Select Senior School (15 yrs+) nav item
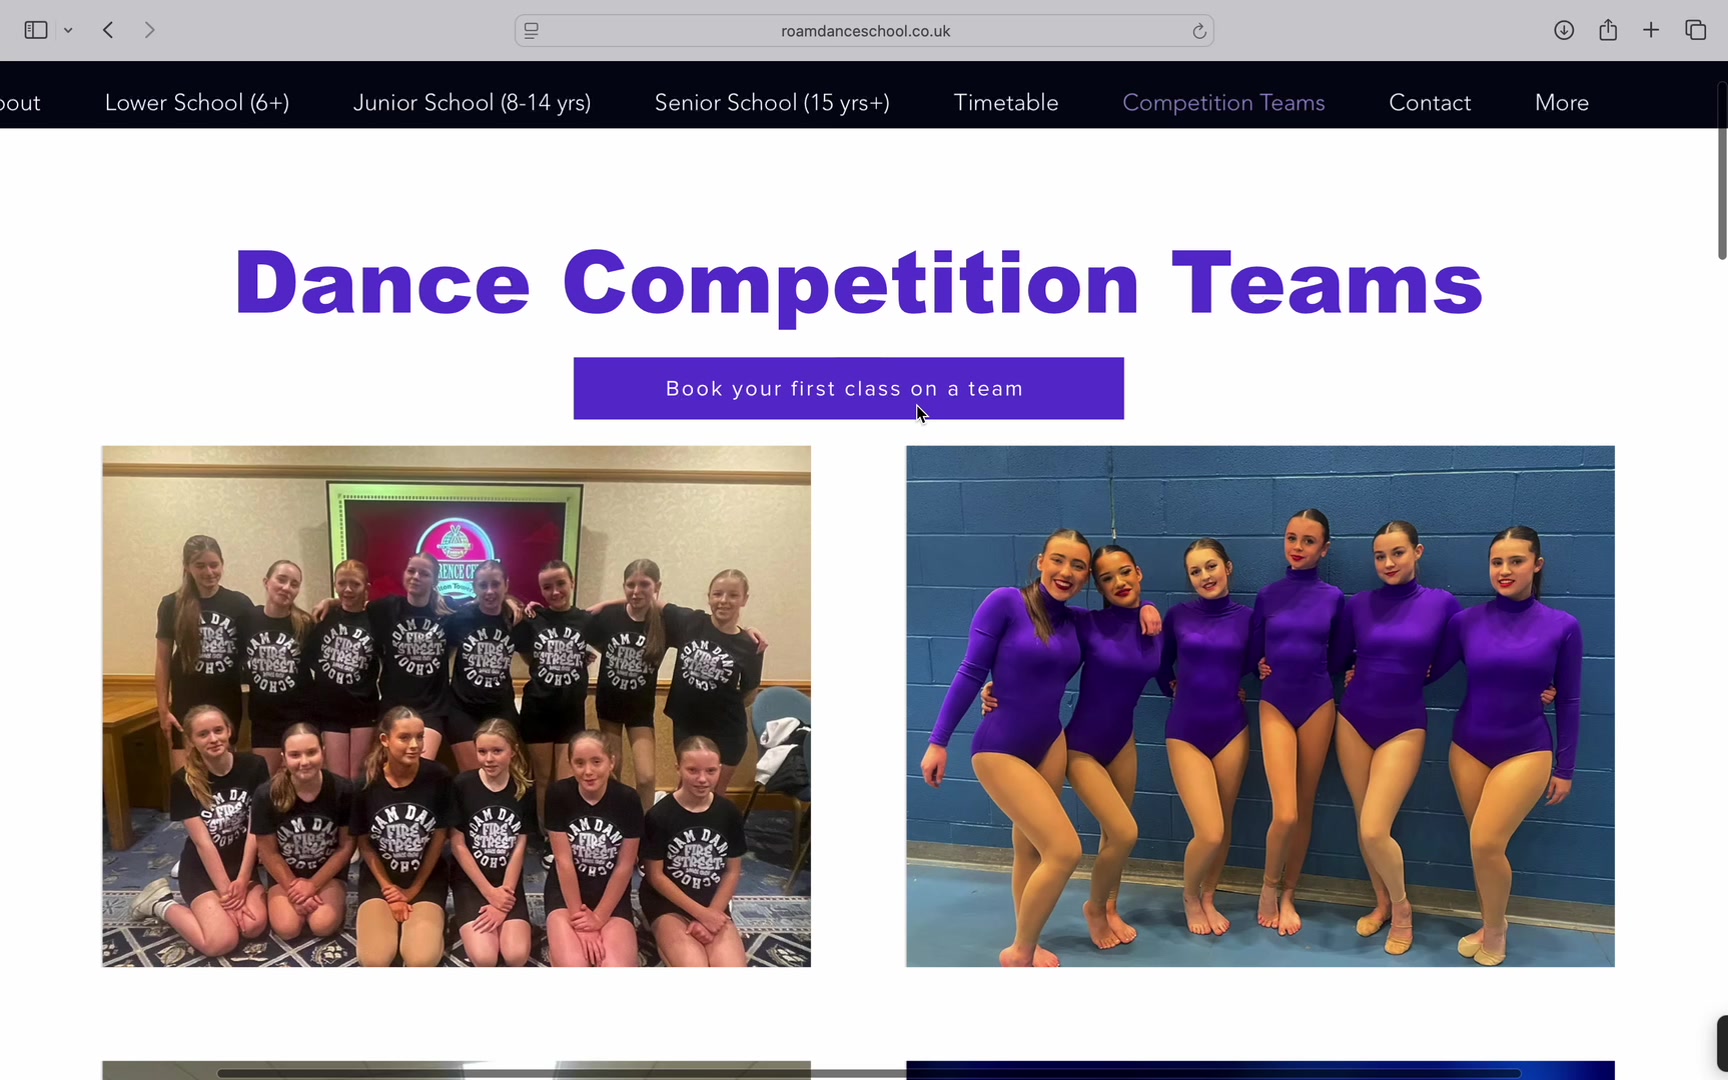Screen dimensions: 1728x1080 pos(772,102)
